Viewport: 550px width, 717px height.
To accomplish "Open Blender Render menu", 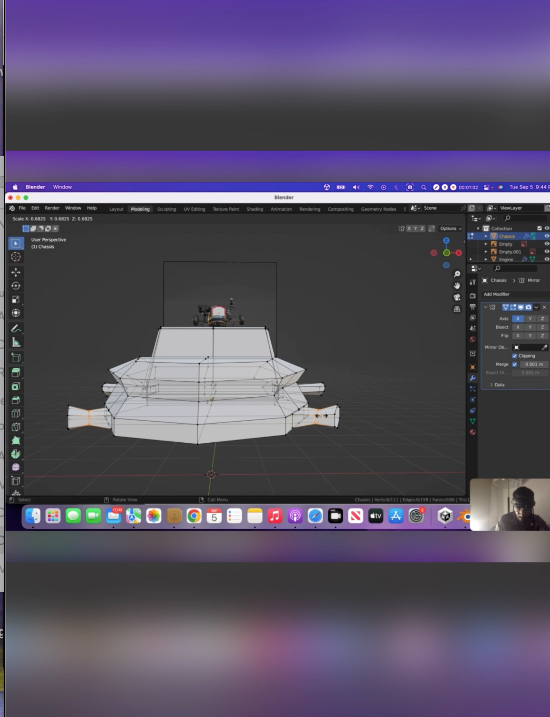I will point(52,208).
